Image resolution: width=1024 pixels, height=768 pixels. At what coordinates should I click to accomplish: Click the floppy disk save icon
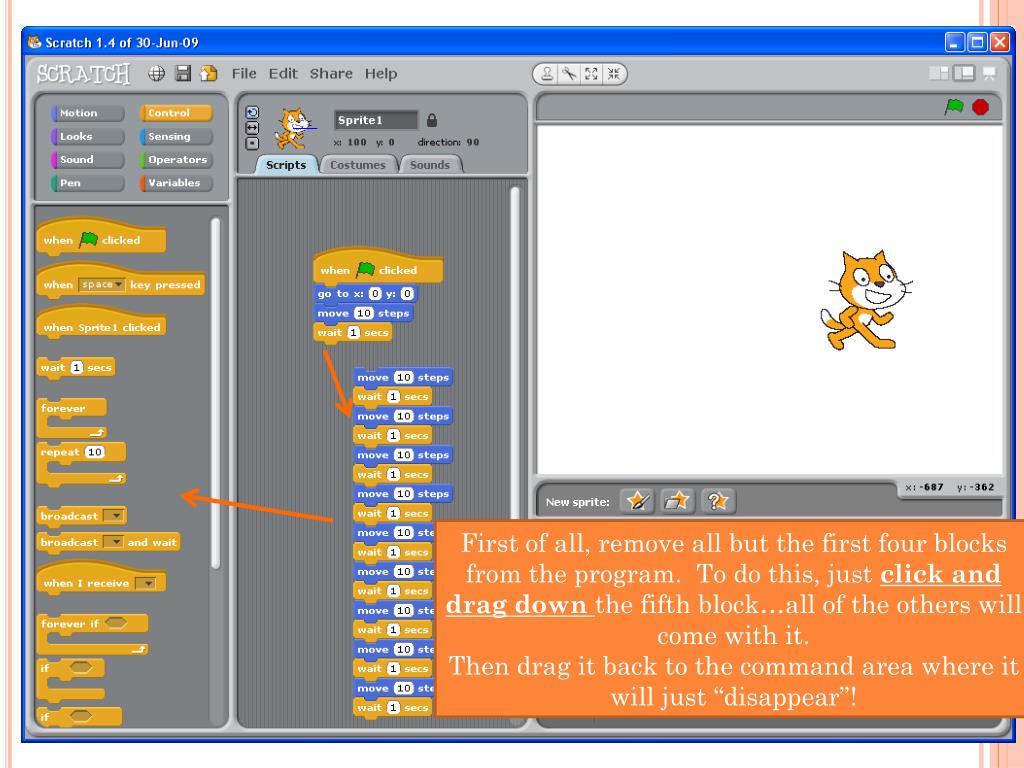(183, 74)
